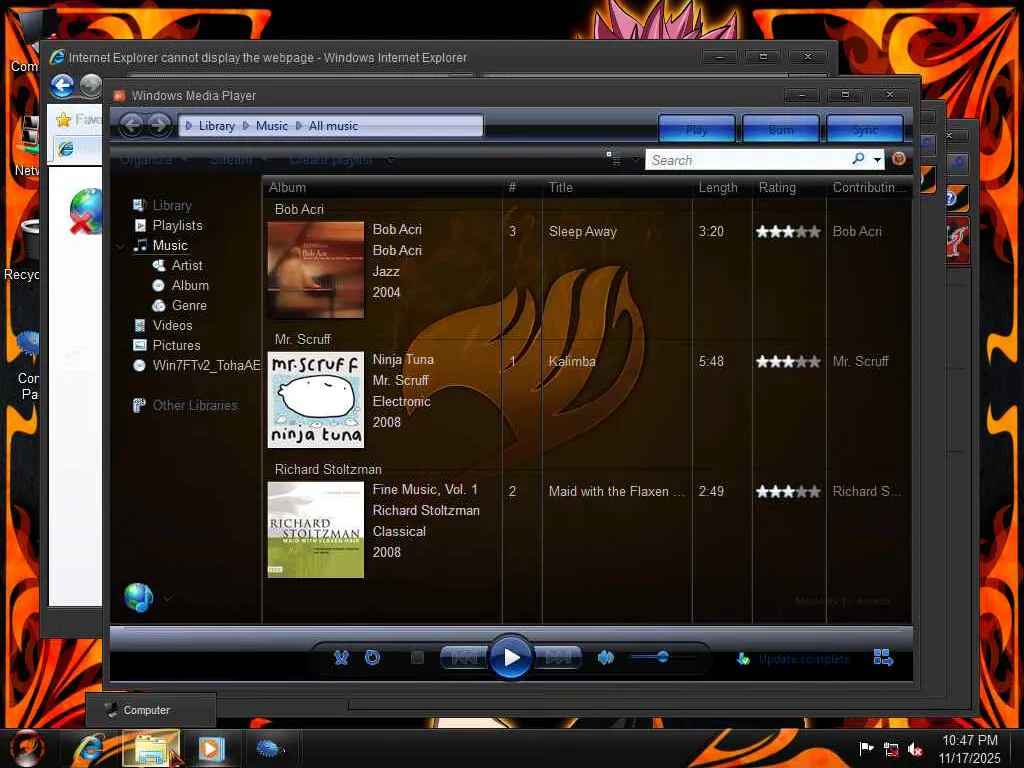Go back in Media Player library navigation

131,125
